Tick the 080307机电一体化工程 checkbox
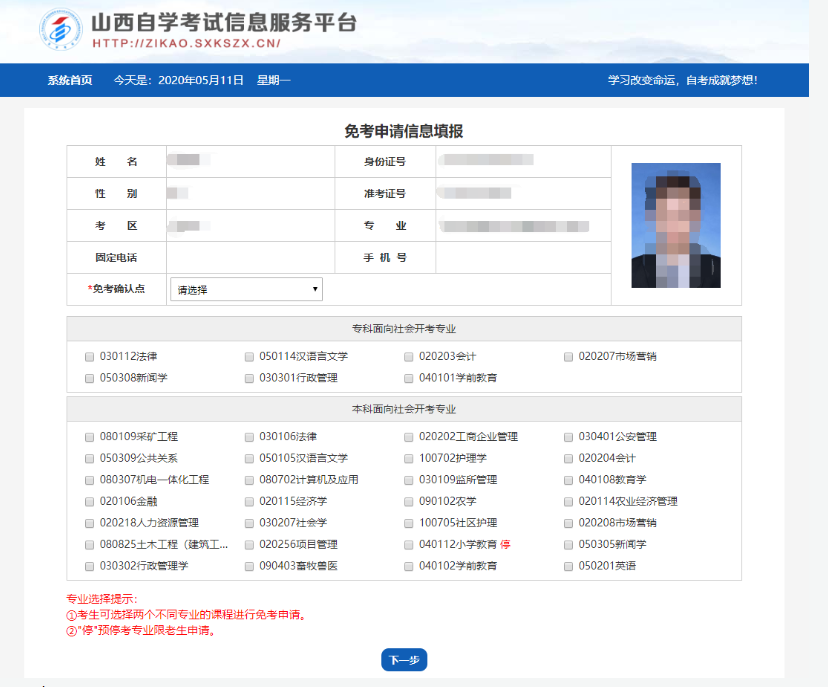Viewport: 828px width, 687px height. click(x=89, y=481)
